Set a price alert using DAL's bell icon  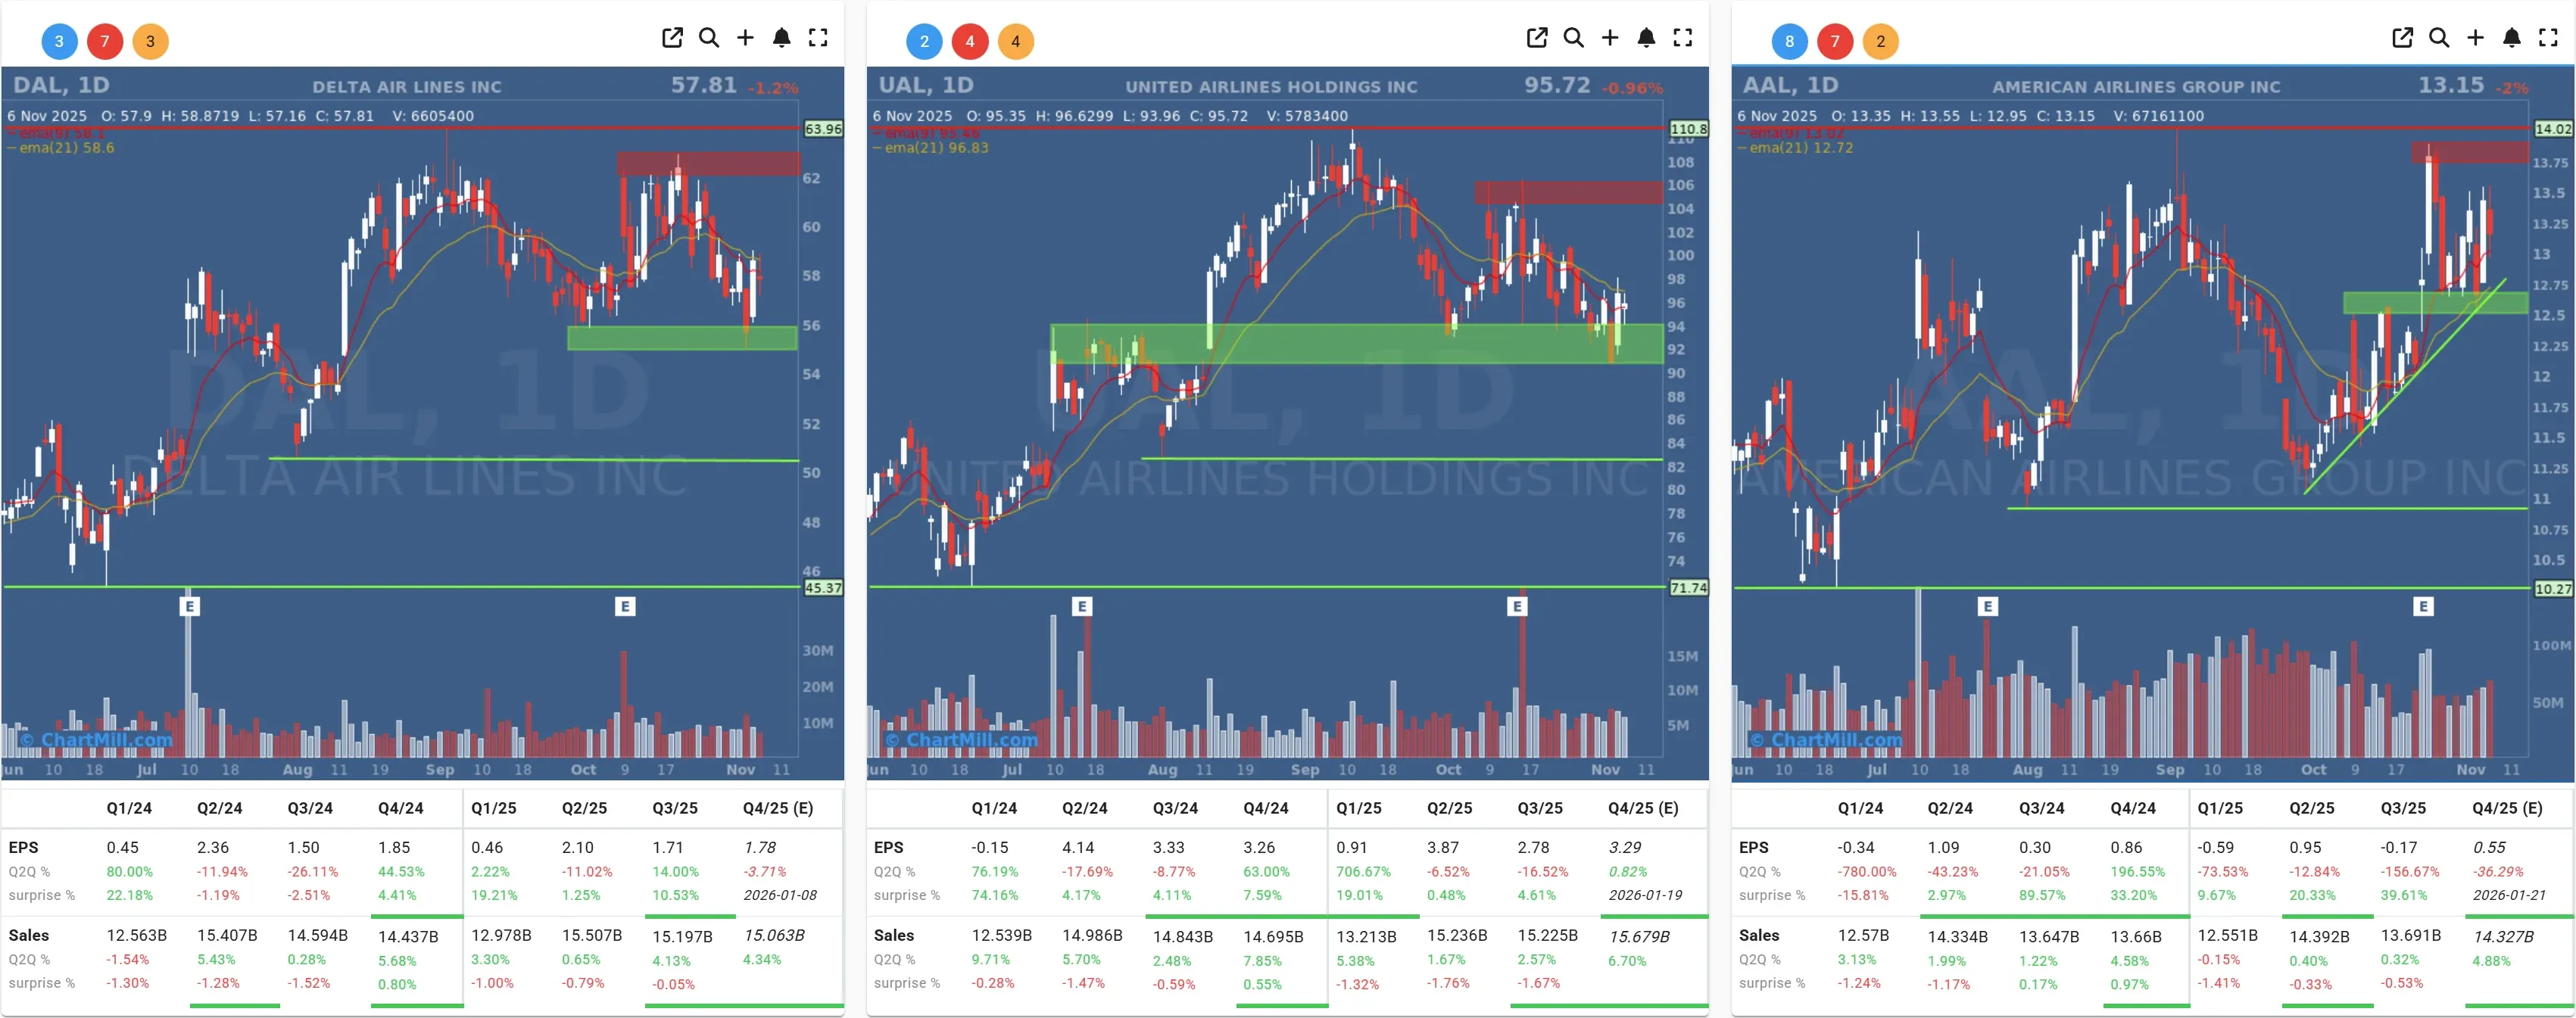tap(781, 37)
